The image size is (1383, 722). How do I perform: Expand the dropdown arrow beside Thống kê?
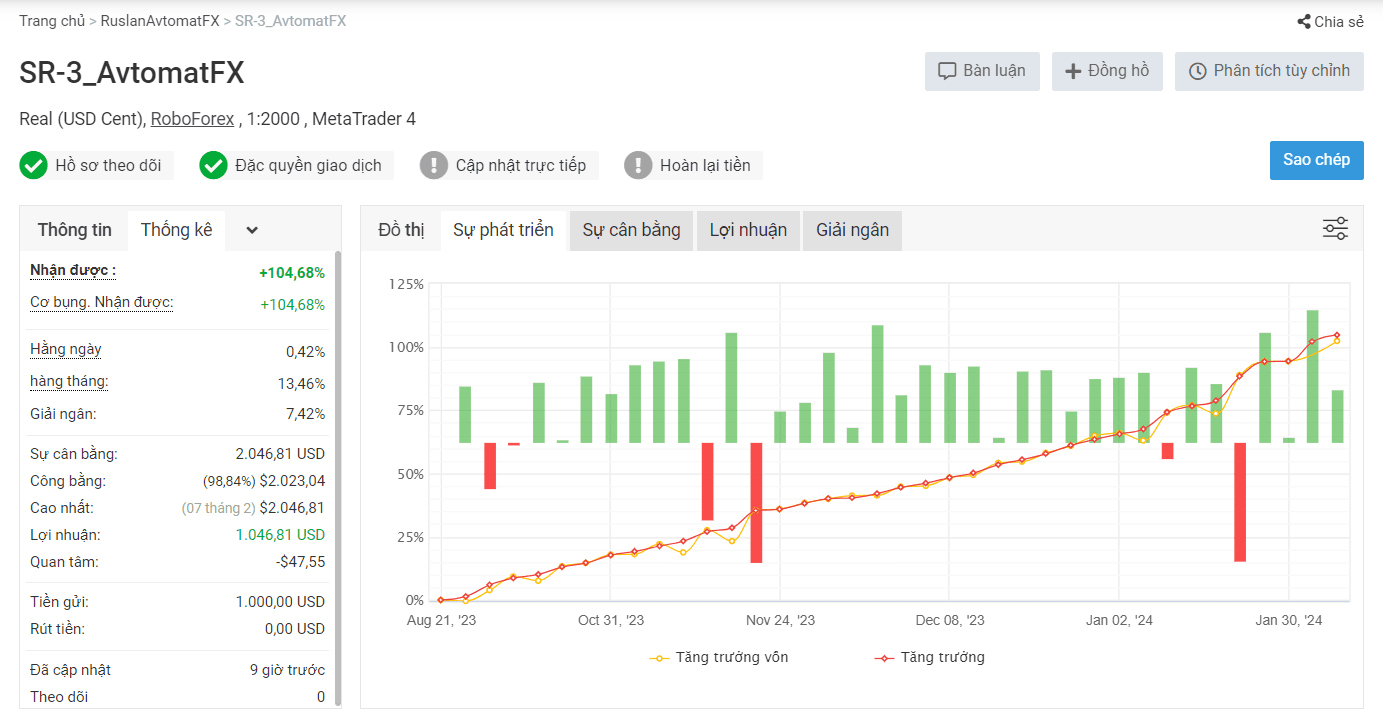[252, 230]
